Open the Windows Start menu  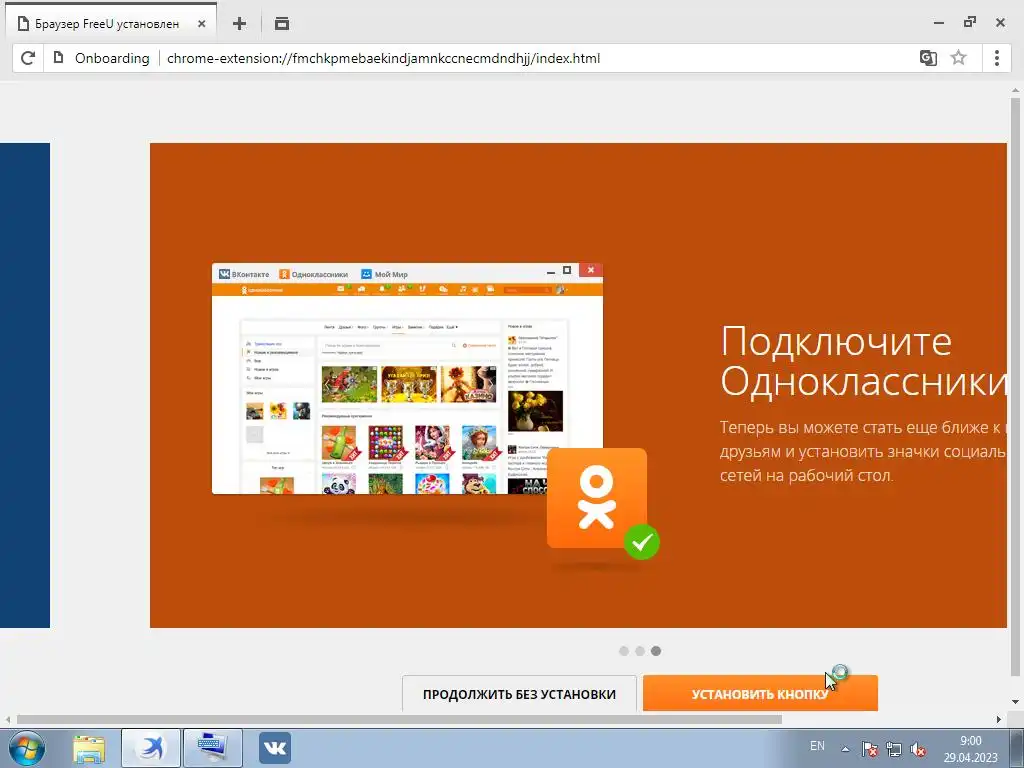(26, 748)
